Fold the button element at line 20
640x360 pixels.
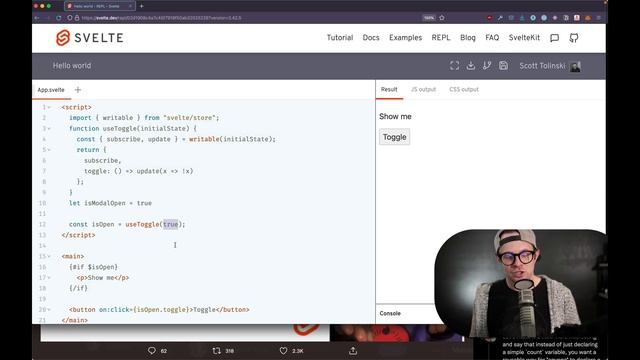(x=49, y=309)
